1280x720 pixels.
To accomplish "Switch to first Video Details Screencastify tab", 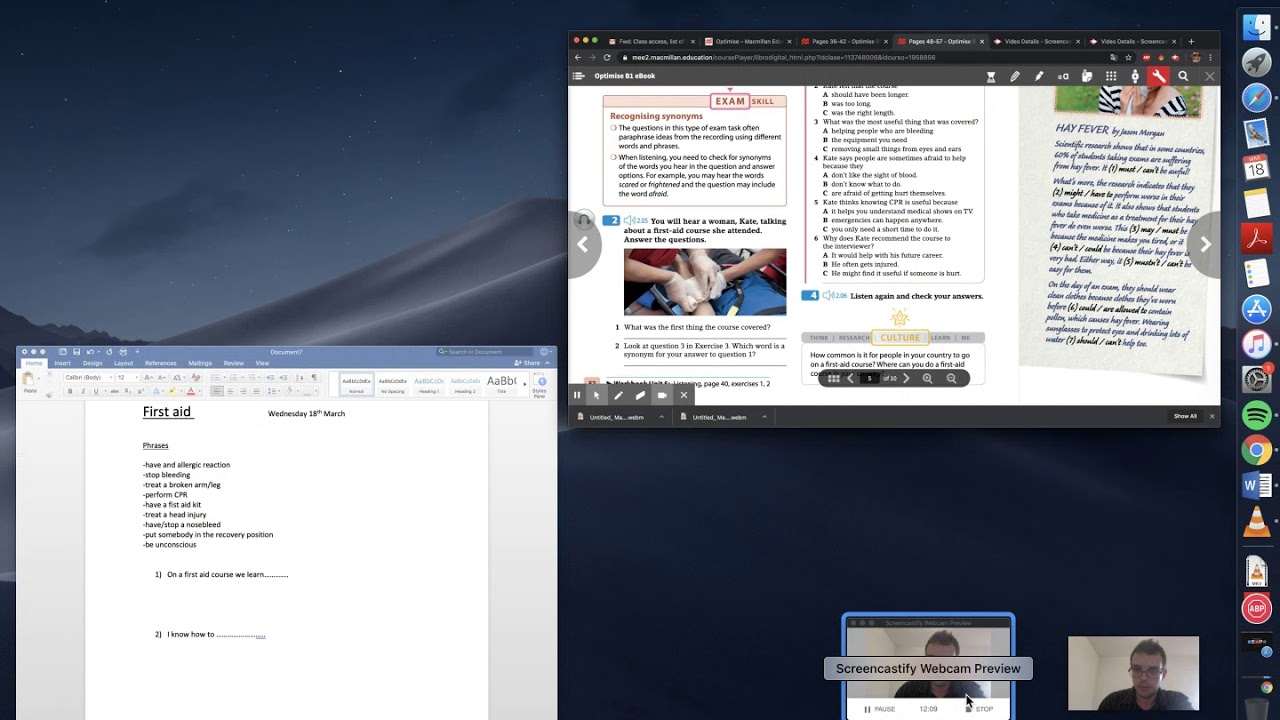I will [1038, 41].
